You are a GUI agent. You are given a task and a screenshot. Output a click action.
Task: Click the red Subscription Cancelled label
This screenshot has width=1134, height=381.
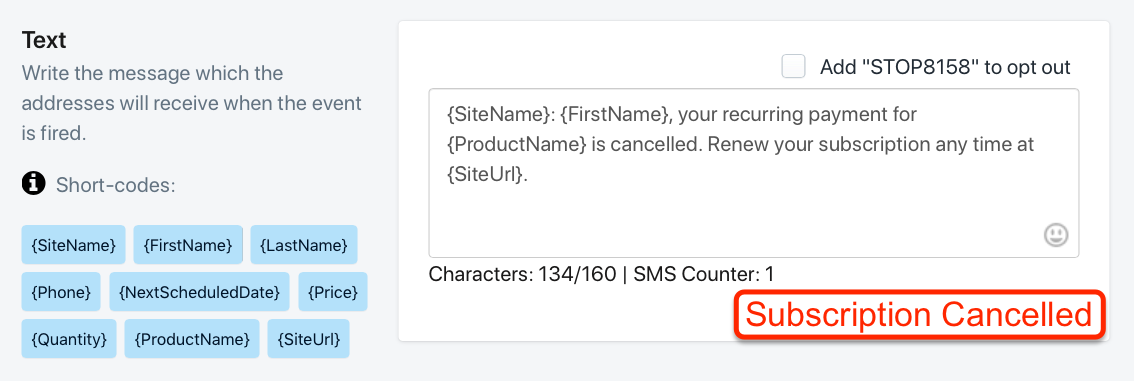[x=919, y=314]
